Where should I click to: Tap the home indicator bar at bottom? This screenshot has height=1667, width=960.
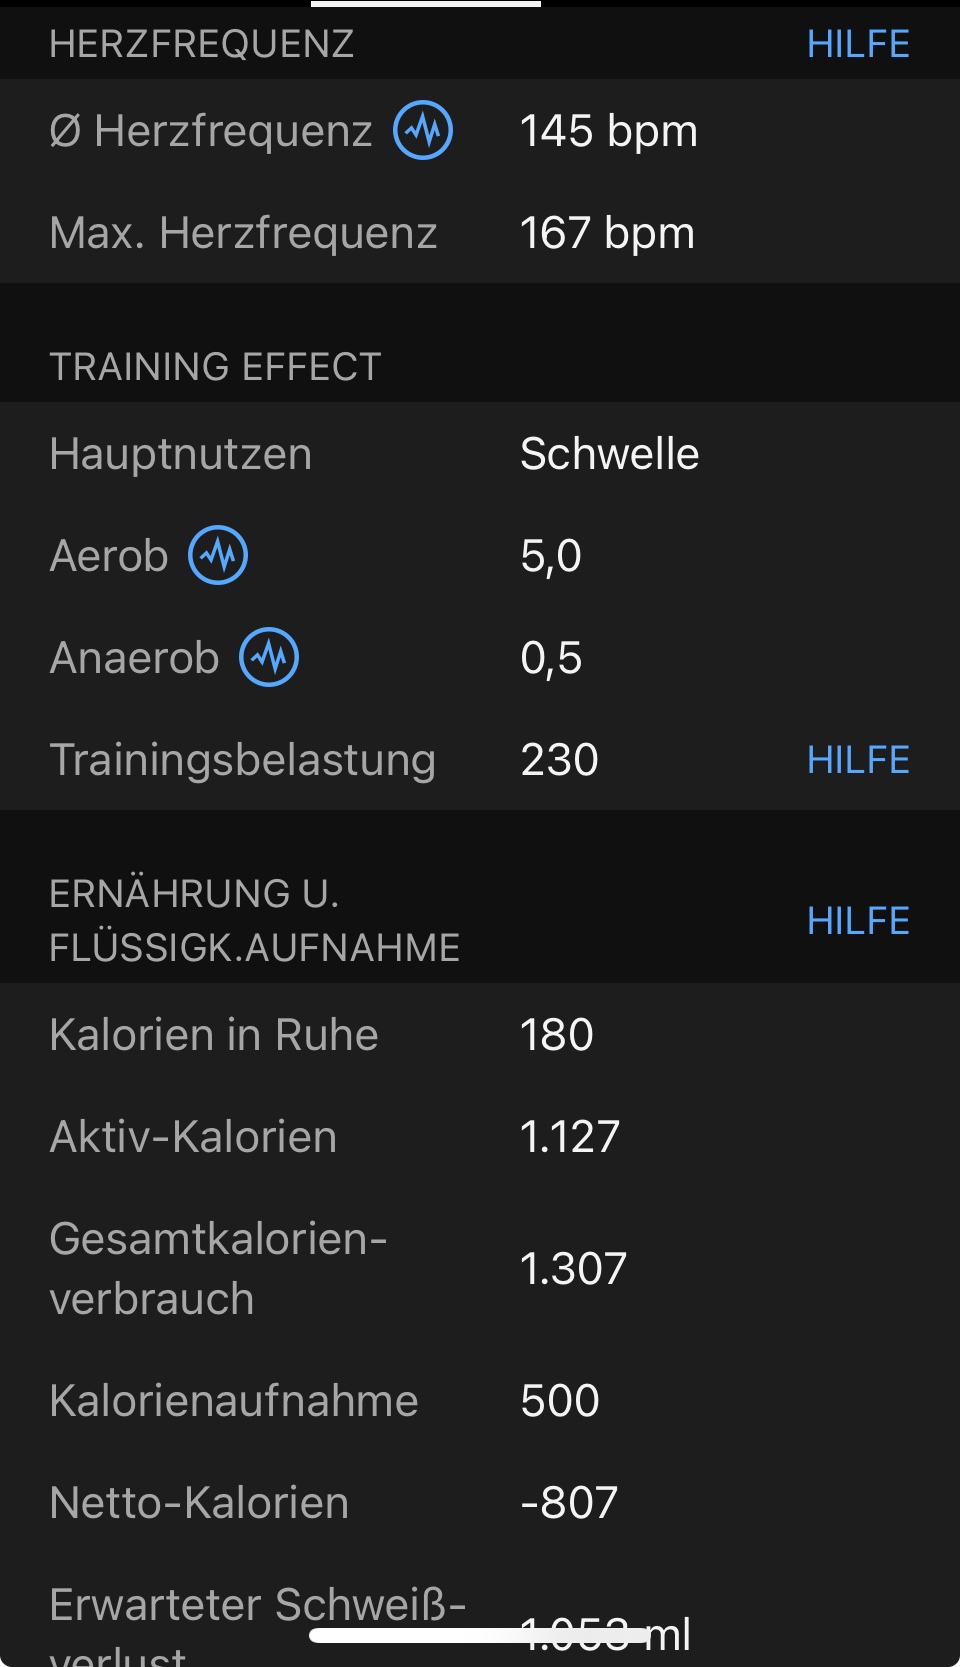480,1636
